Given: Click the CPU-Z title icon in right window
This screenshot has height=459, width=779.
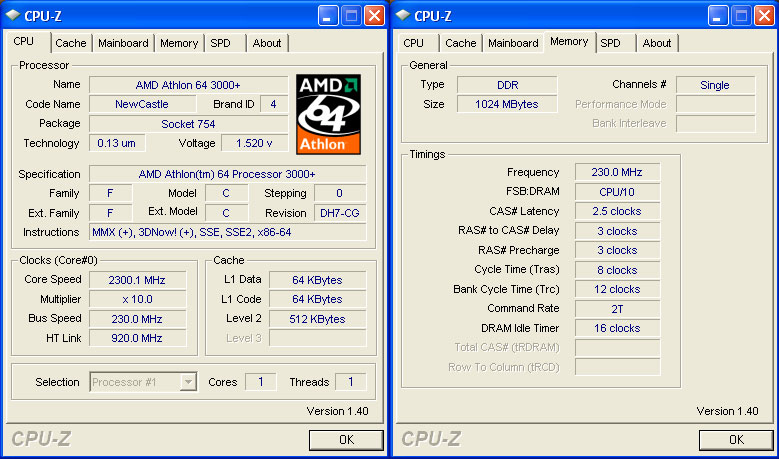Looking at the screenshot, I should pos(403,15).
